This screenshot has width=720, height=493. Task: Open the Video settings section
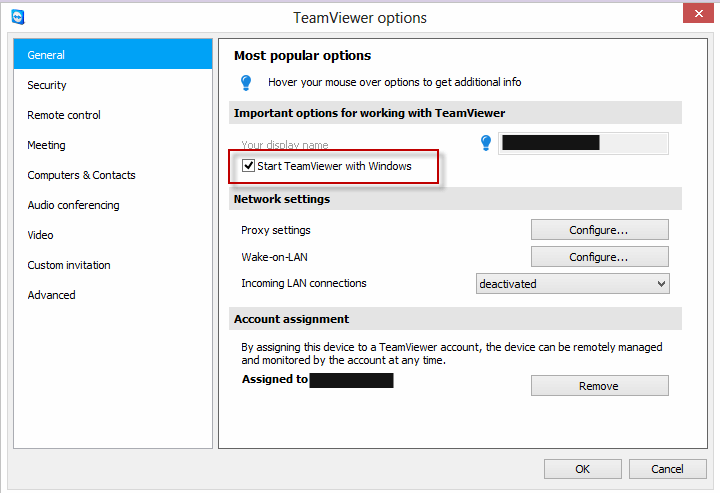[41, 235]
